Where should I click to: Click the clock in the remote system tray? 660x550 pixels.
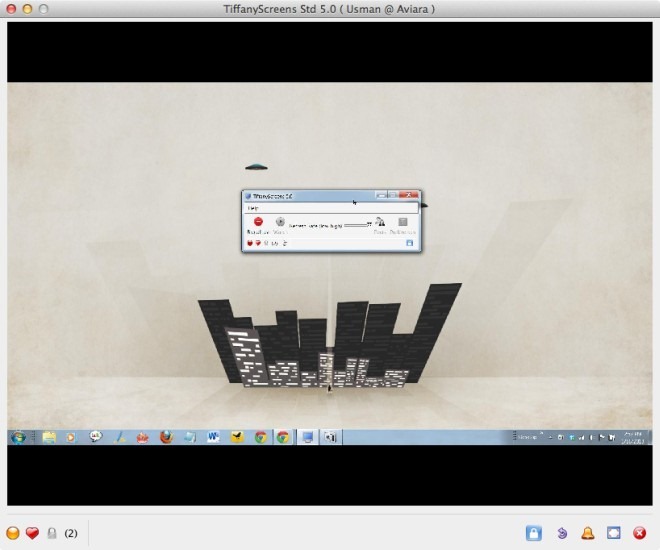pyautogui.click(x=633, y=438)
